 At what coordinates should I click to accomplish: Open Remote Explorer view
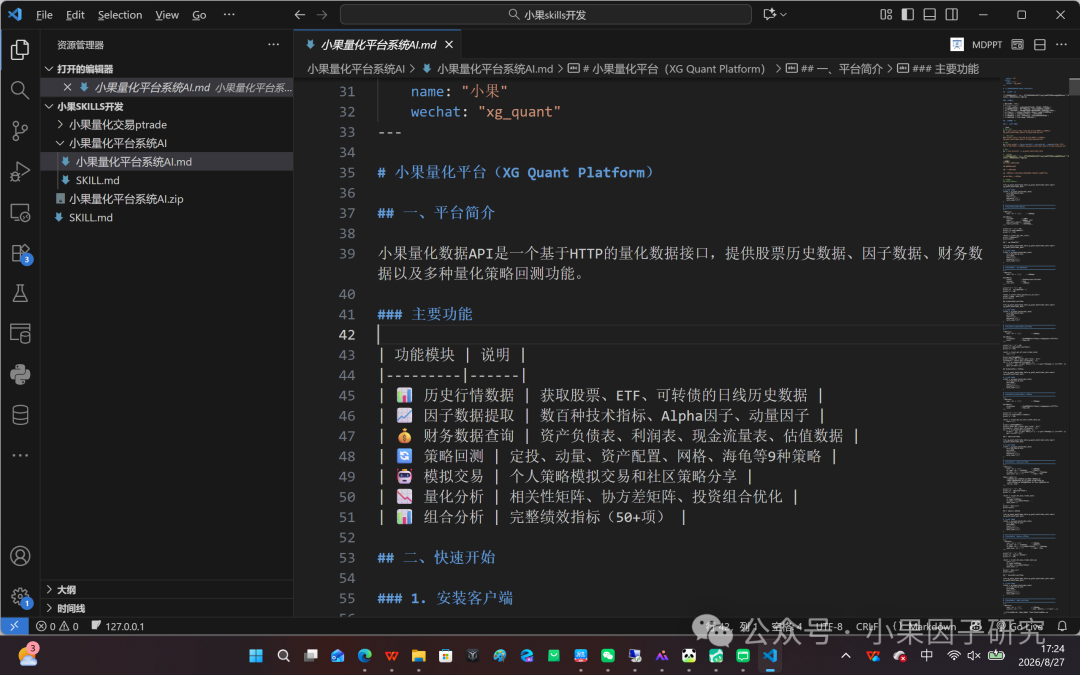click(20, 212)
